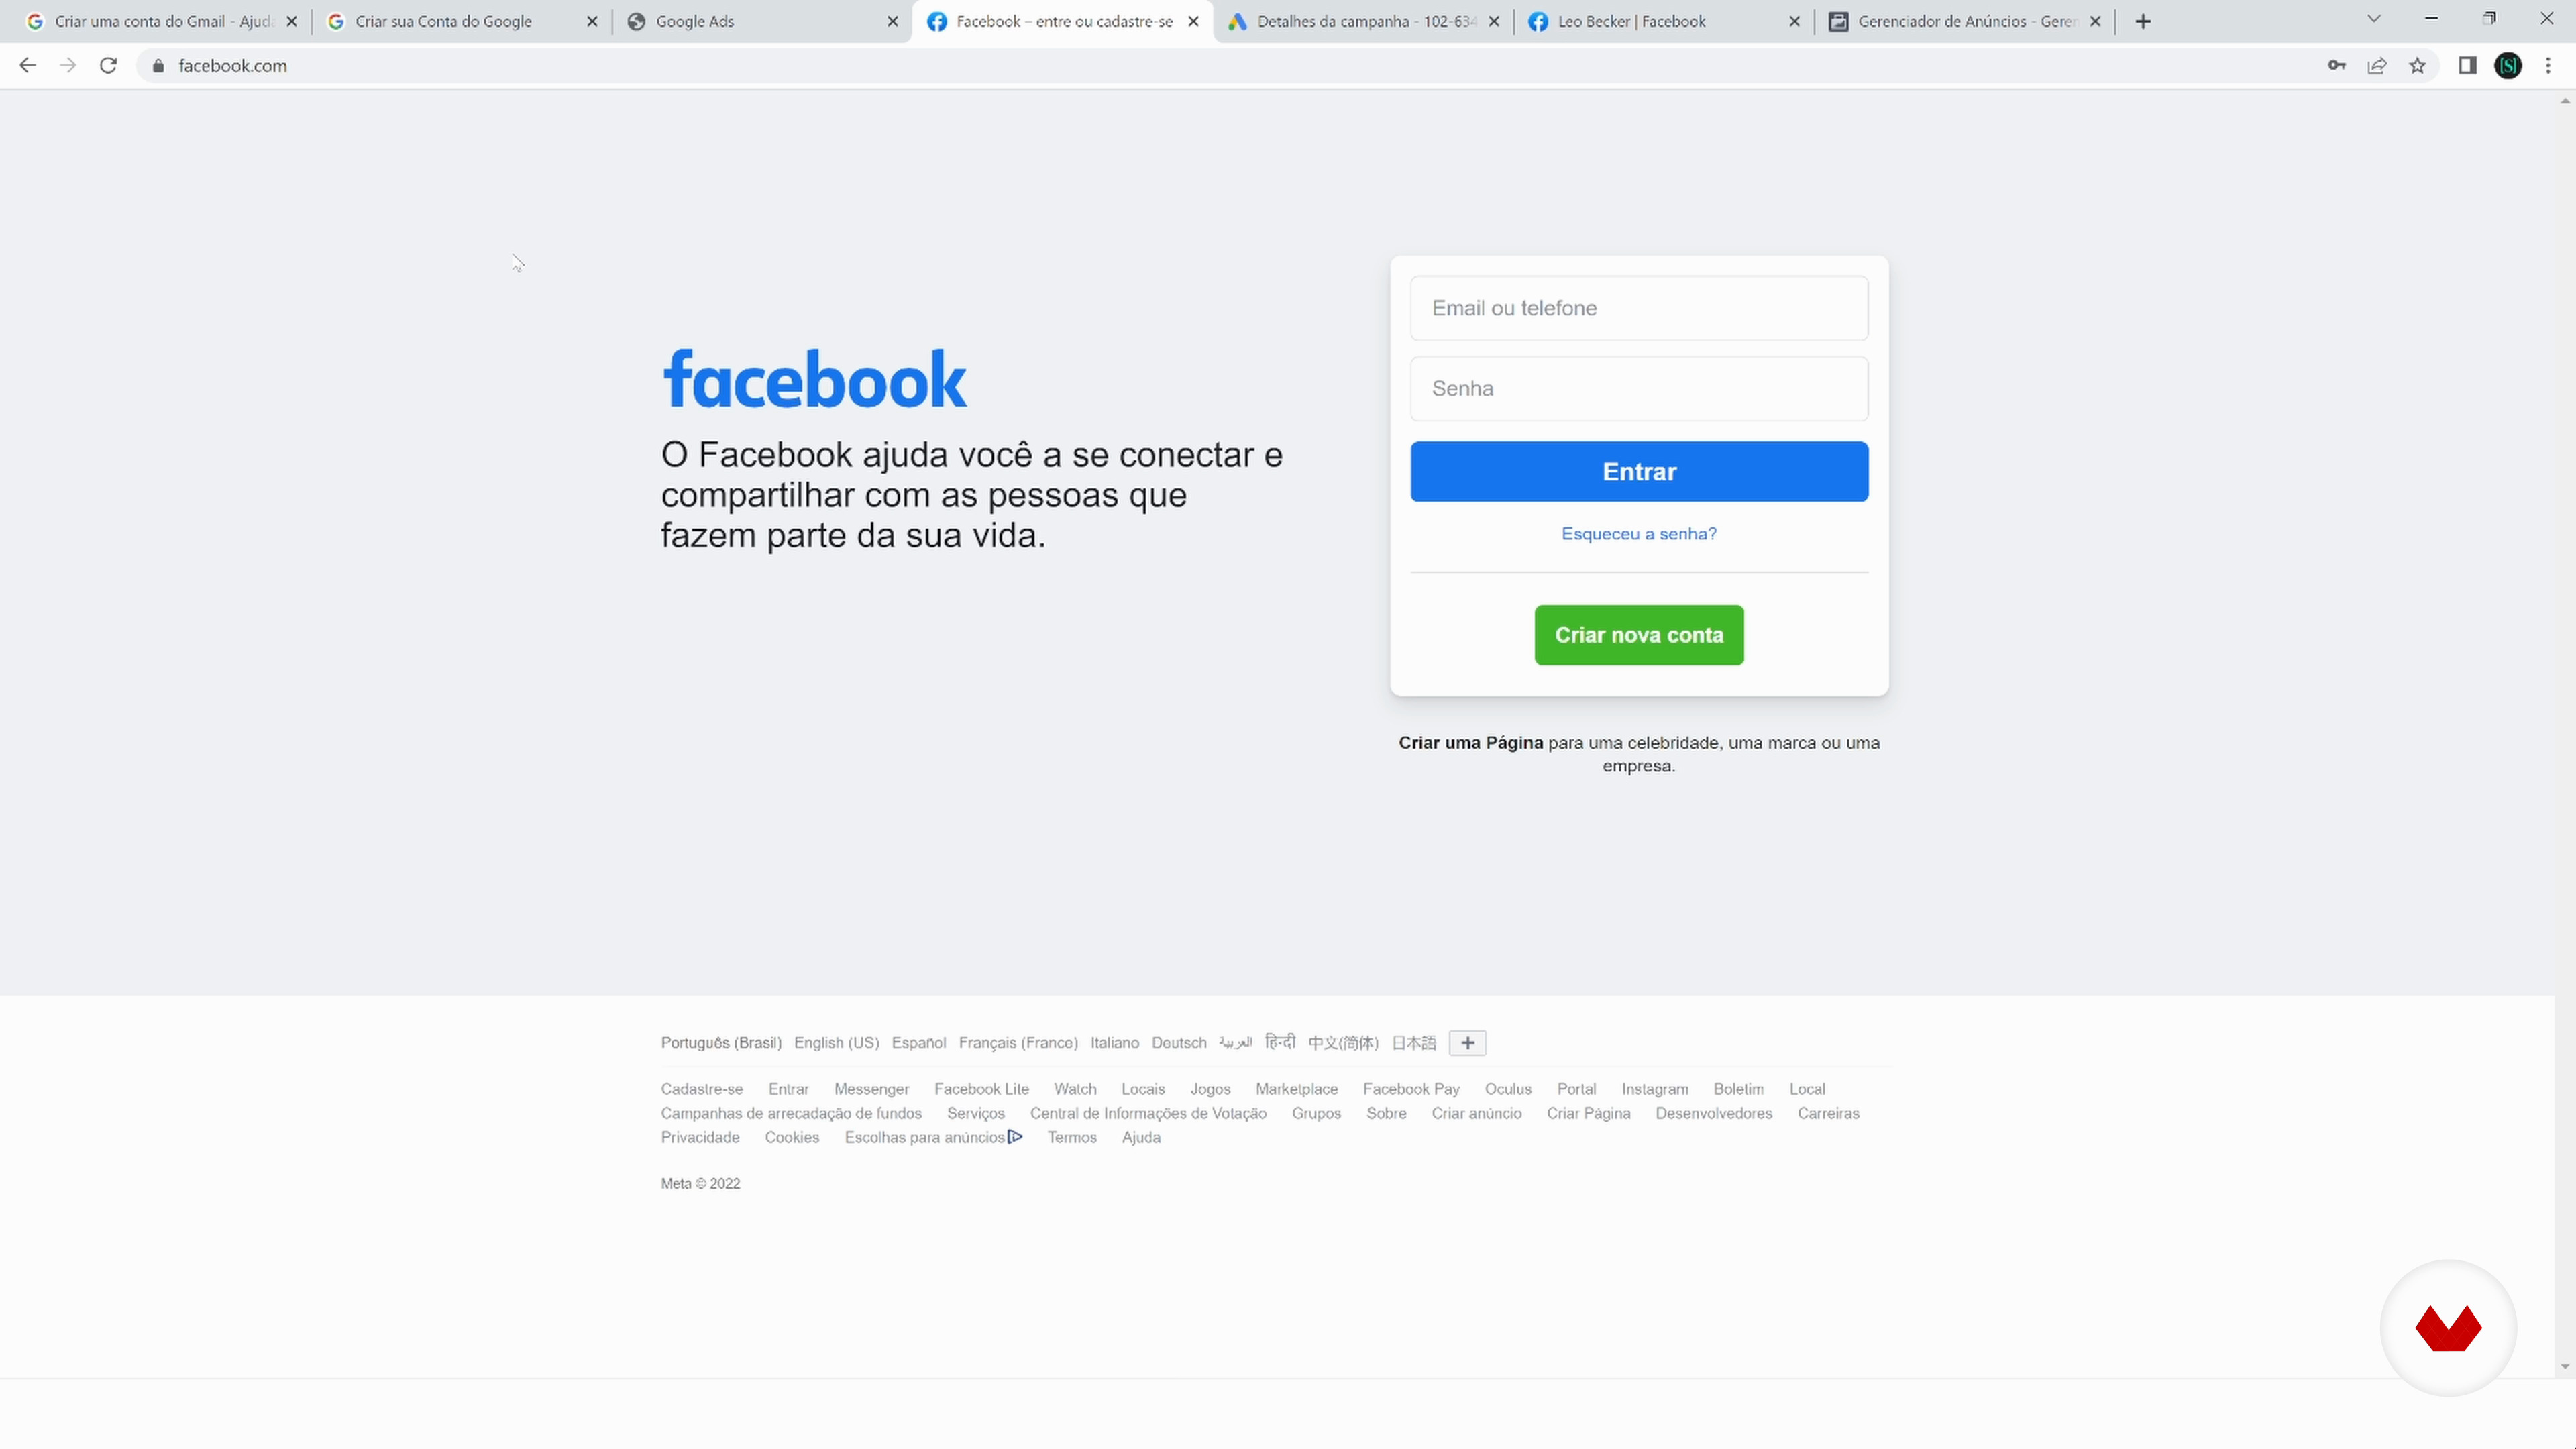The height and width of the screenshot is (1449, 2576).
Task: Open the browser side panel icon
Action: pos(2467,66)
